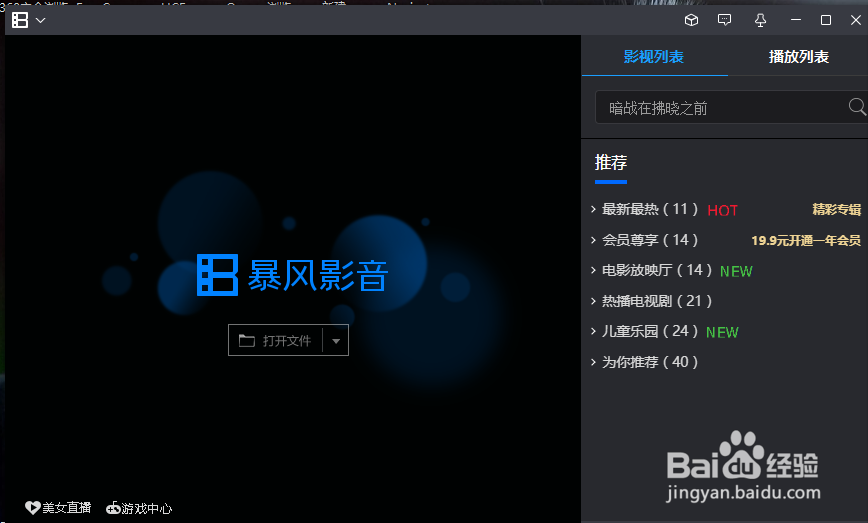The width and height of the screenshot is (868, 523).
Task: Click the NEW badge beside 电影放映厅
Action: [736, 271]
